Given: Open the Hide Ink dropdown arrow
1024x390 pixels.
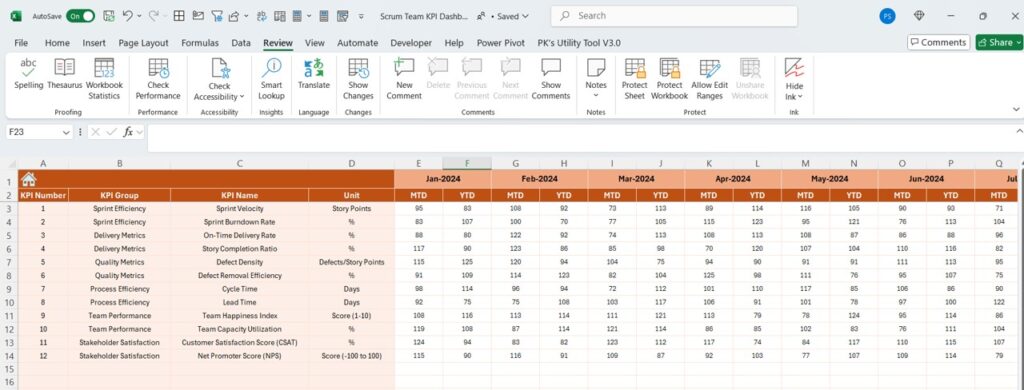Looking at the screenshot, I should [x=801, y=97].
